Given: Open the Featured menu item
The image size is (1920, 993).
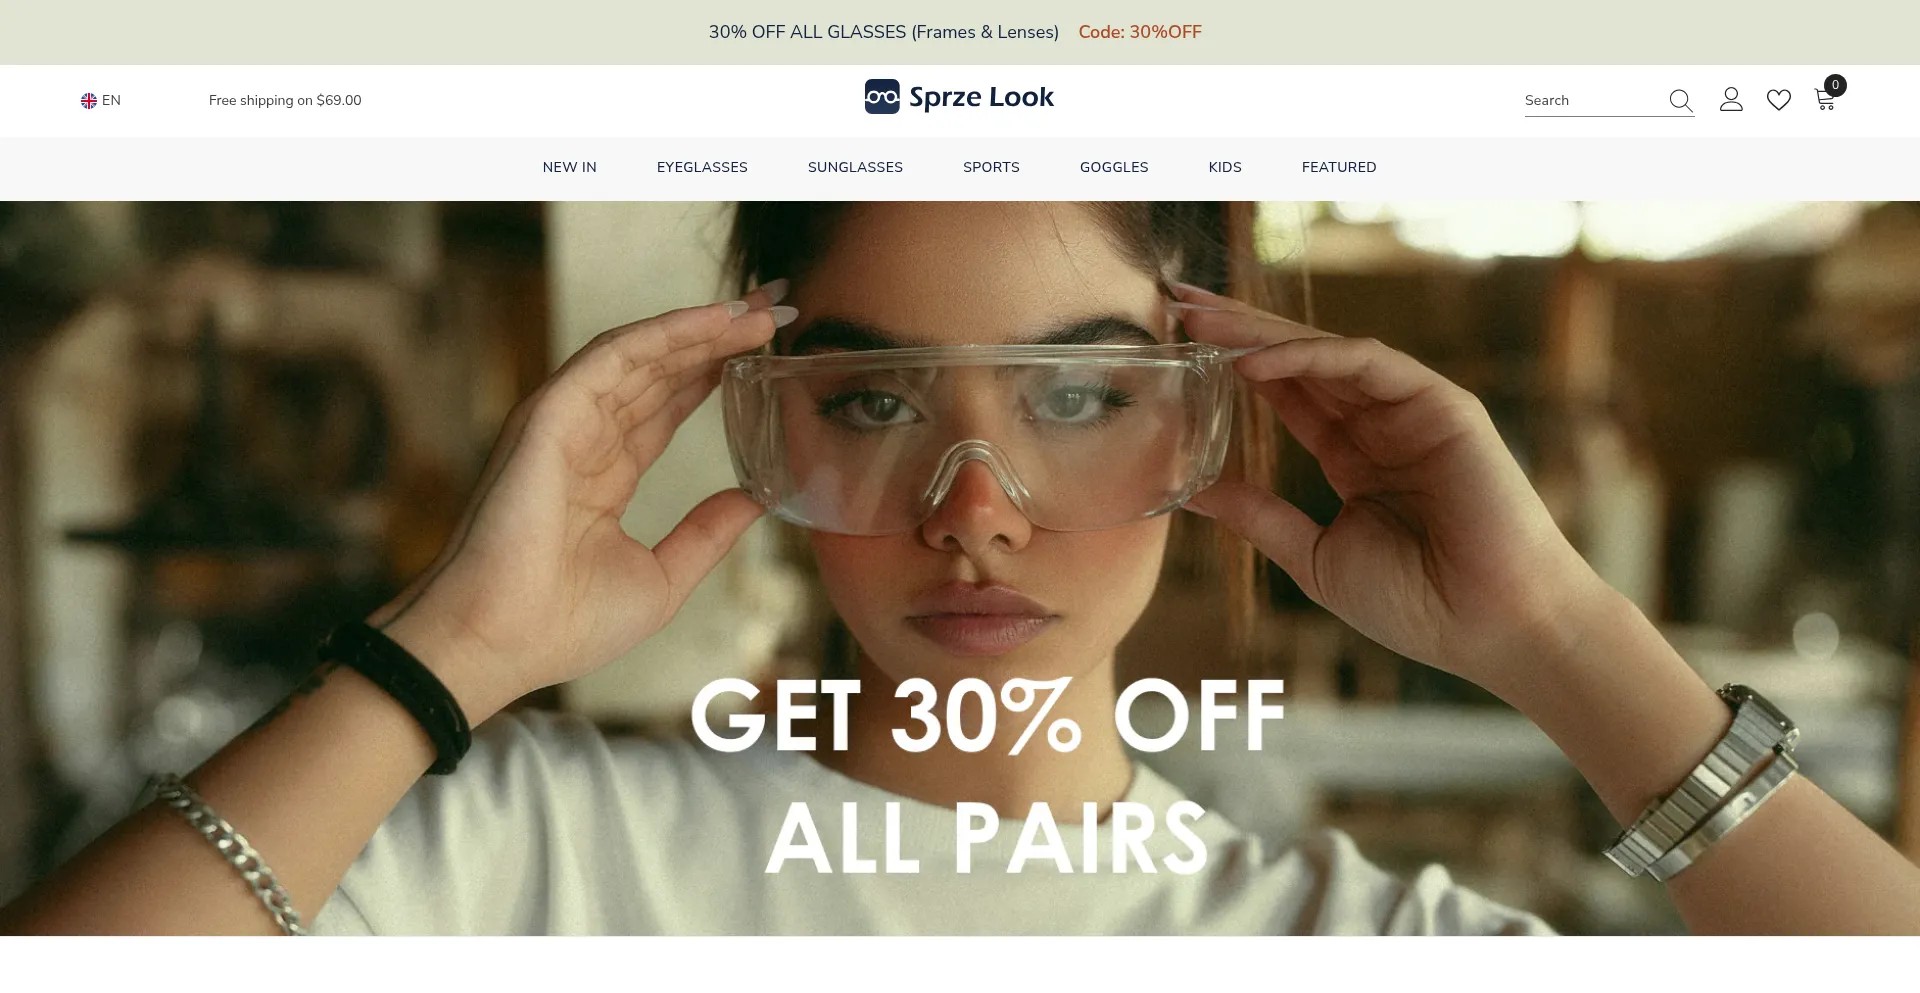Looking at the screenshot, I should click(x=1339, y=167).
